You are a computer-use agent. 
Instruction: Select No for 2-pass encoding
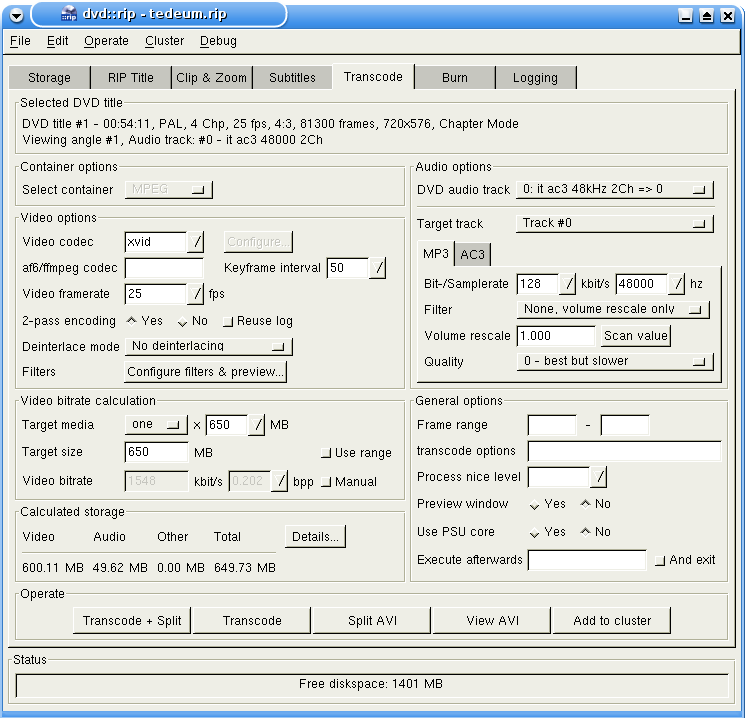point(183,321)
